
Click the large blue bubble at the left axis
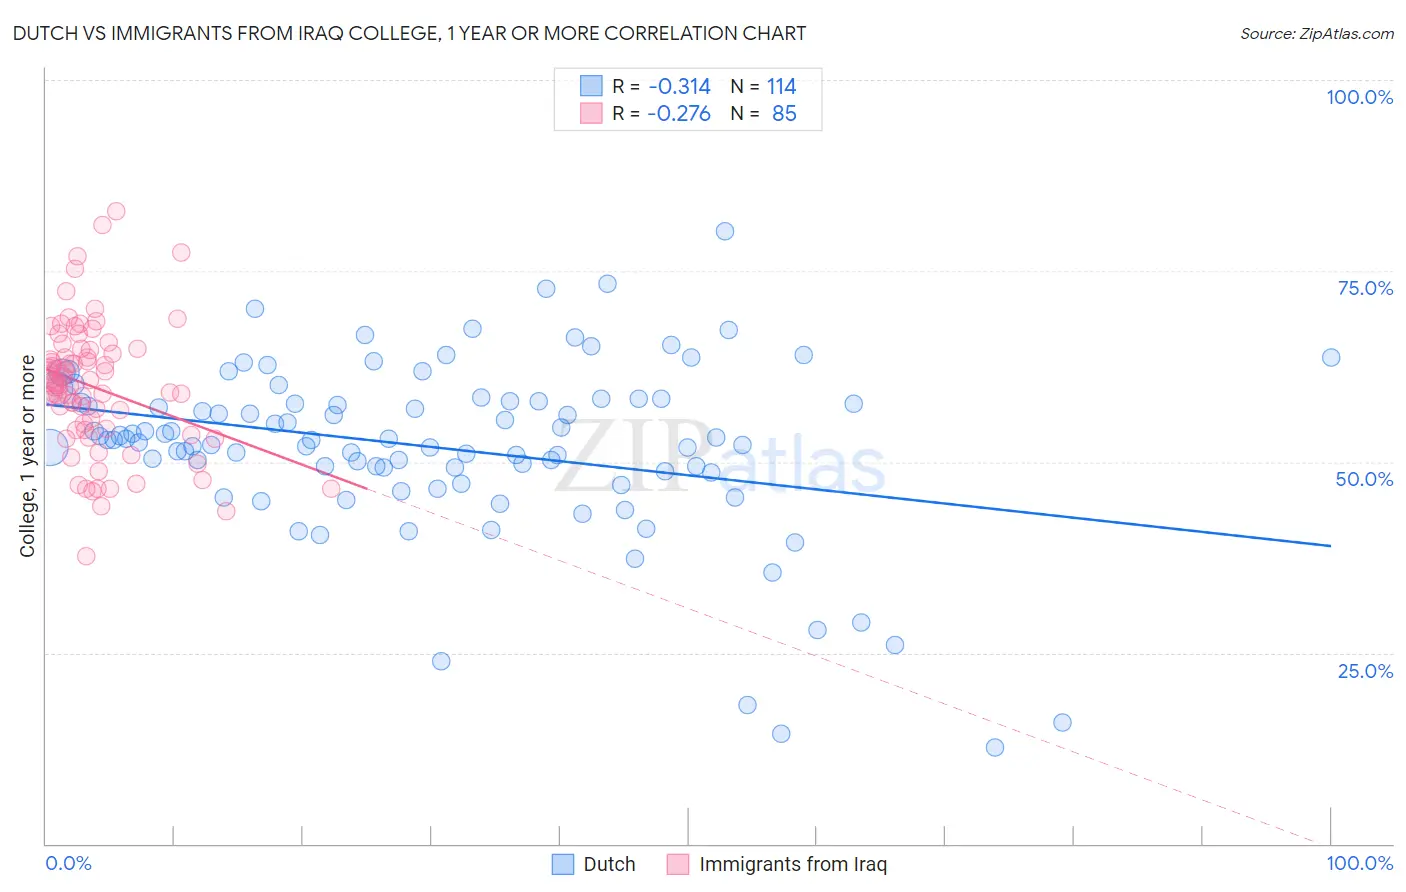tap(48, 450)
